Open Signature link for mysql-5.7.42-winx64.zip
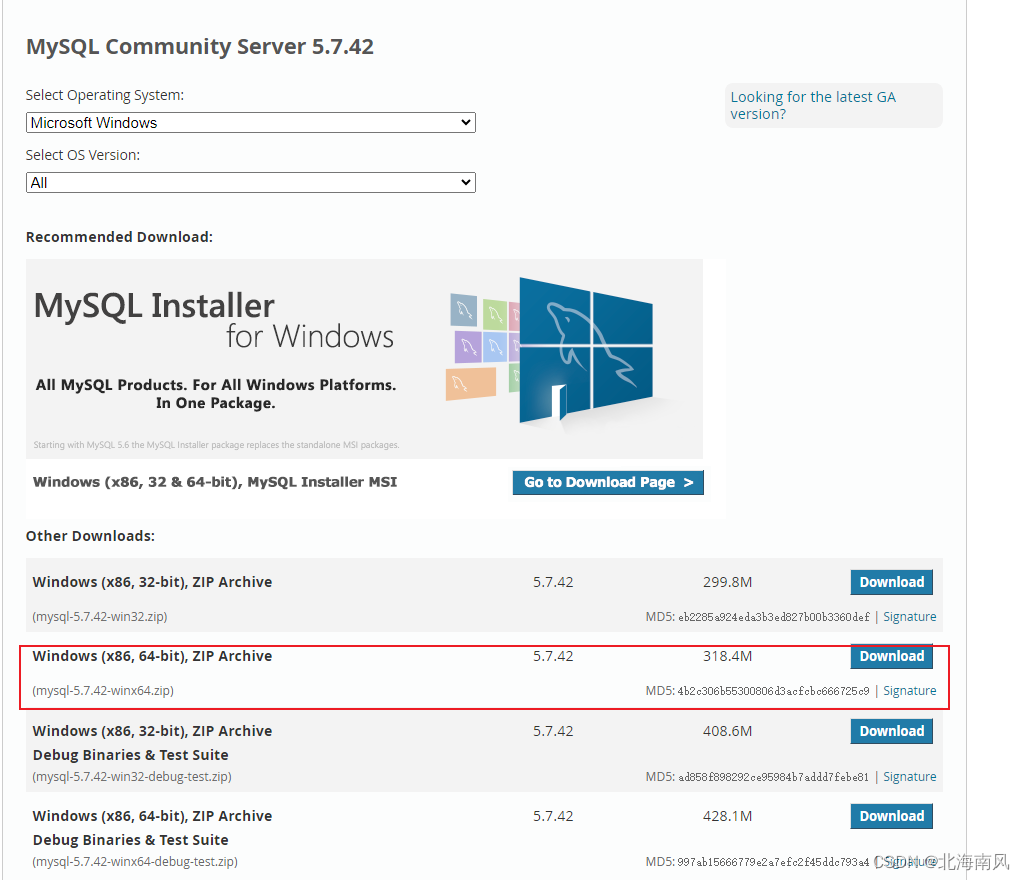 (x=909, y=690)
